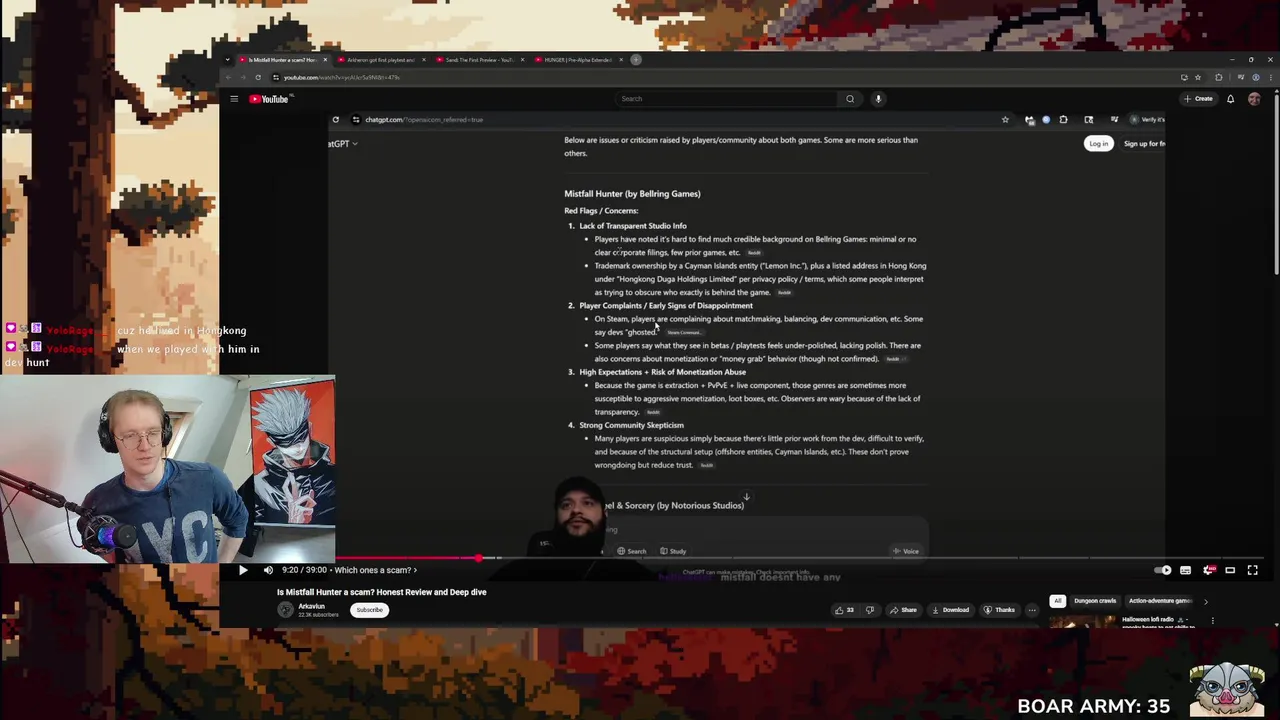Open the Halloween lofi radio thumbnail
This screenshot has height=720, width=1280.
pos(1083,622)
